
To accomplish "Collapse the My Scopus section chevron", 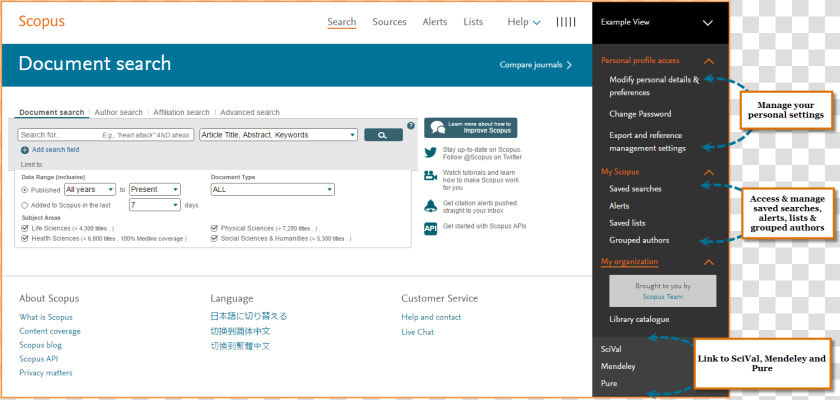I will click(708, 172).
